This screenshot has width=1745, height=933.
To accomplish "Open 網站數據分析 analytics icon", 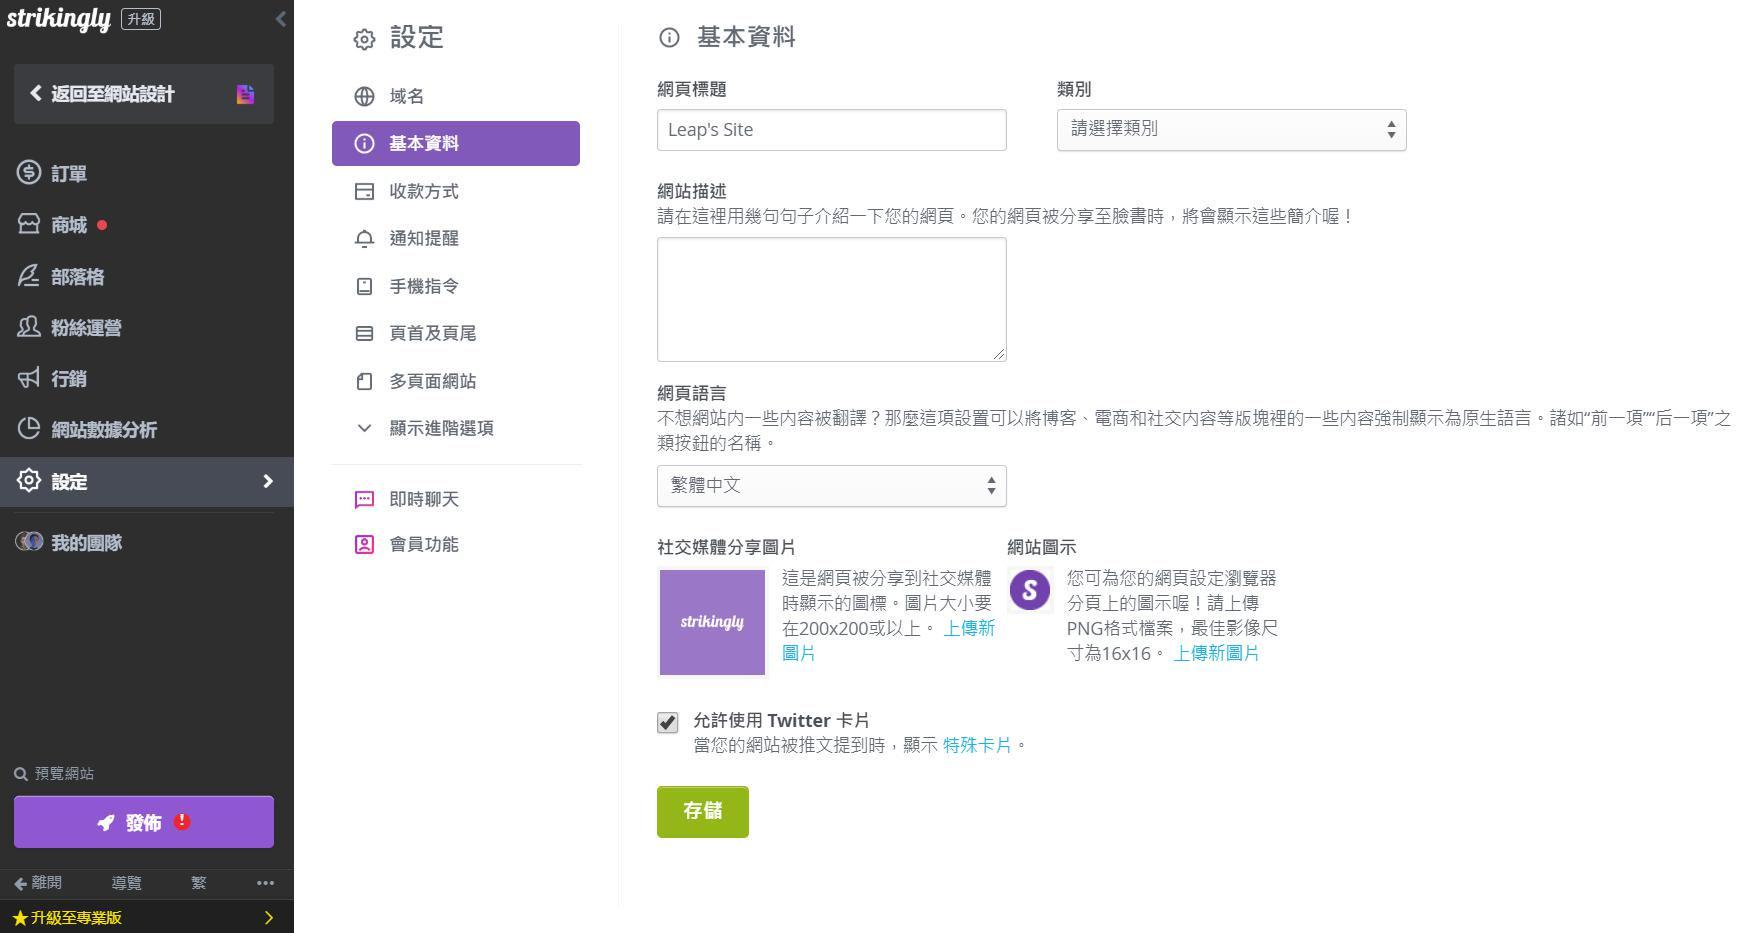I will (30, 430).
